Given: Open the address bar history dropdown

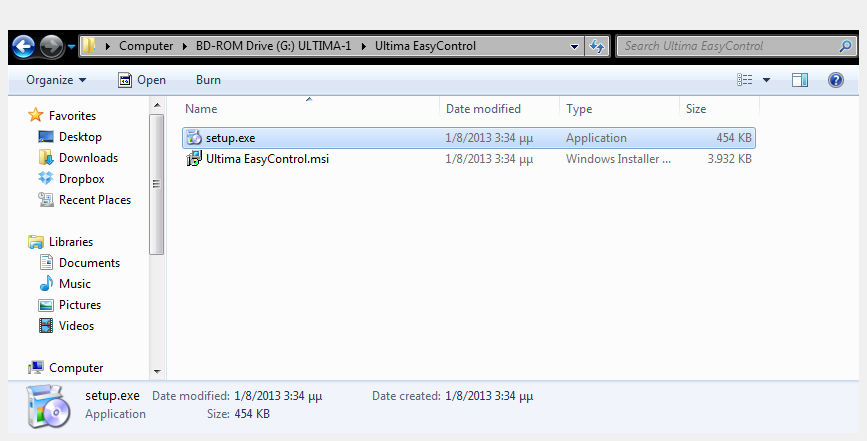Looking at the screenshot, I should [574, 46].
